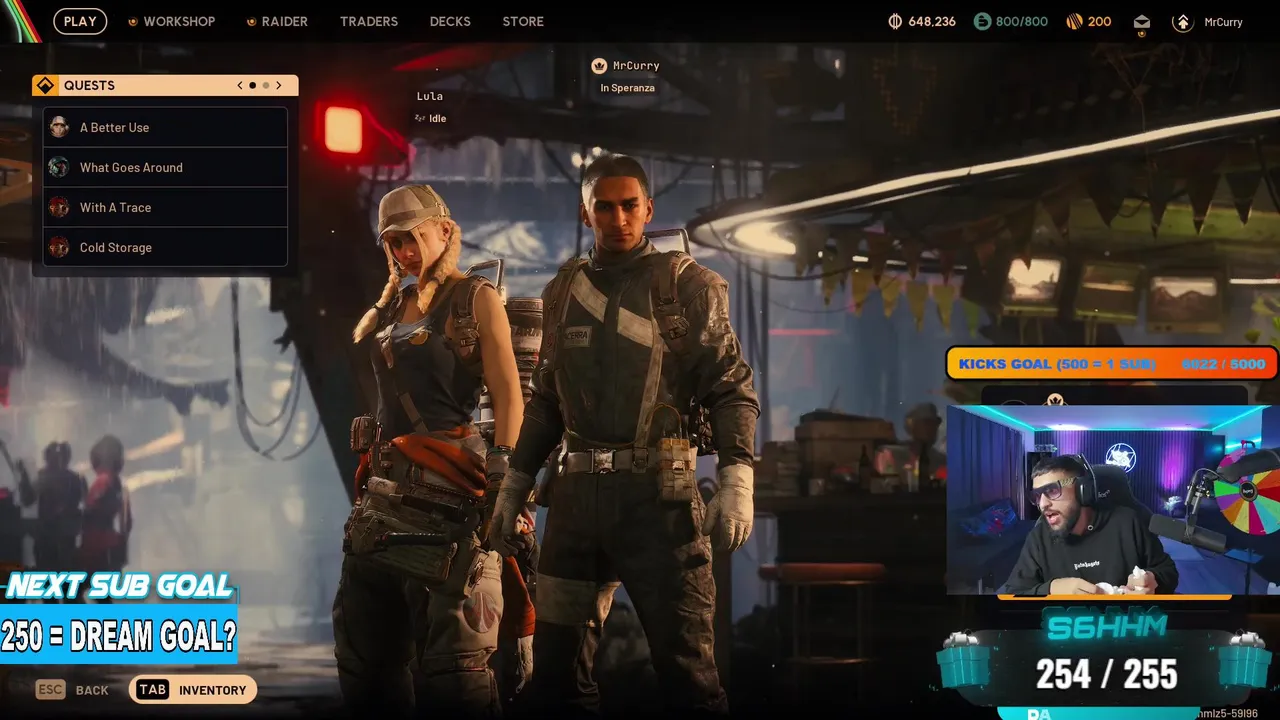Open the Cold Storage quest
Screen dimensions: 1280x720
(165, 247)
